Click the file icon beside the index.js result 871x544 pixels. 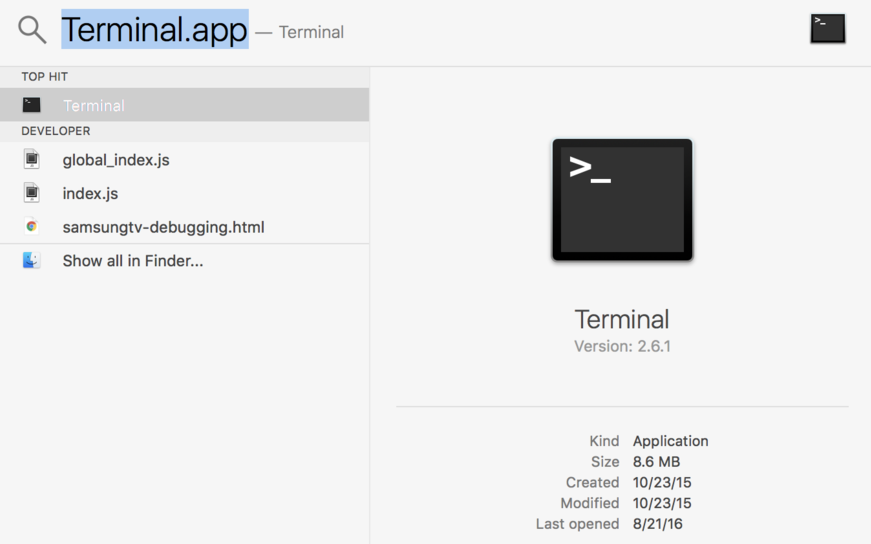pos(32,193)
